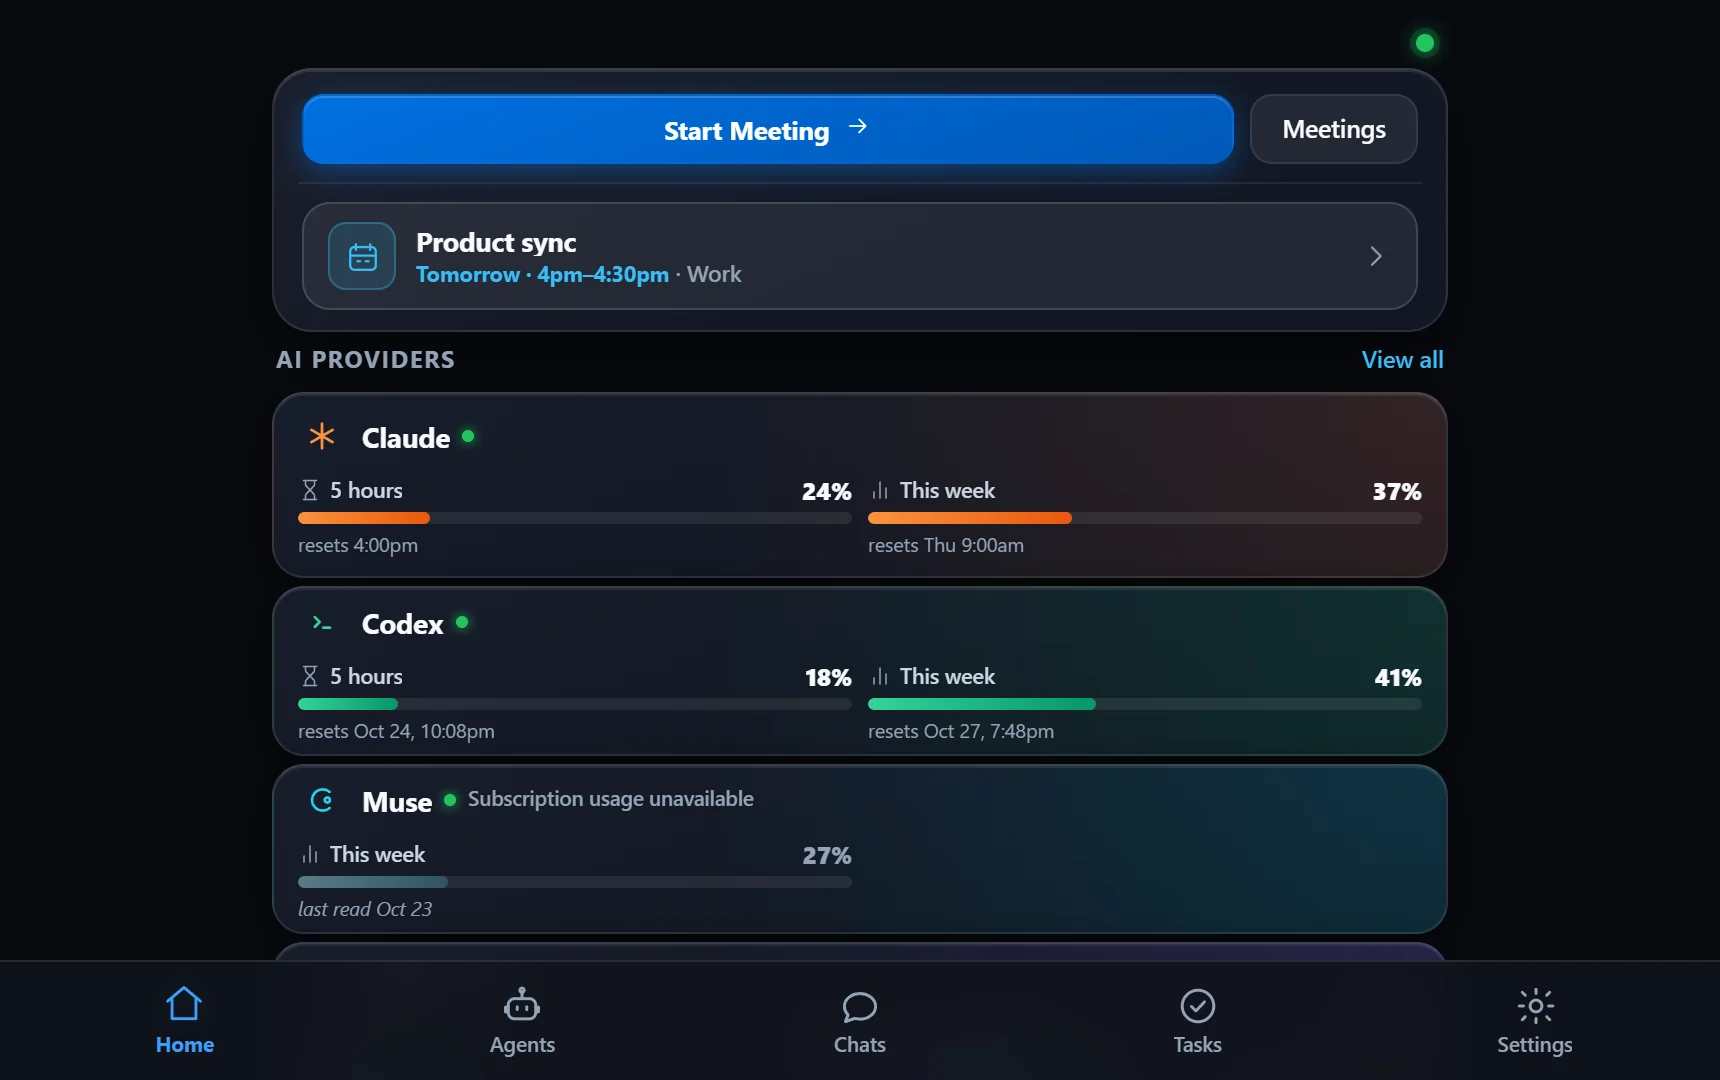This screenshot has height=1080, width=1720.
Task: Click Claude's 5 hours usage progress bar
Action: pos(575,518)
